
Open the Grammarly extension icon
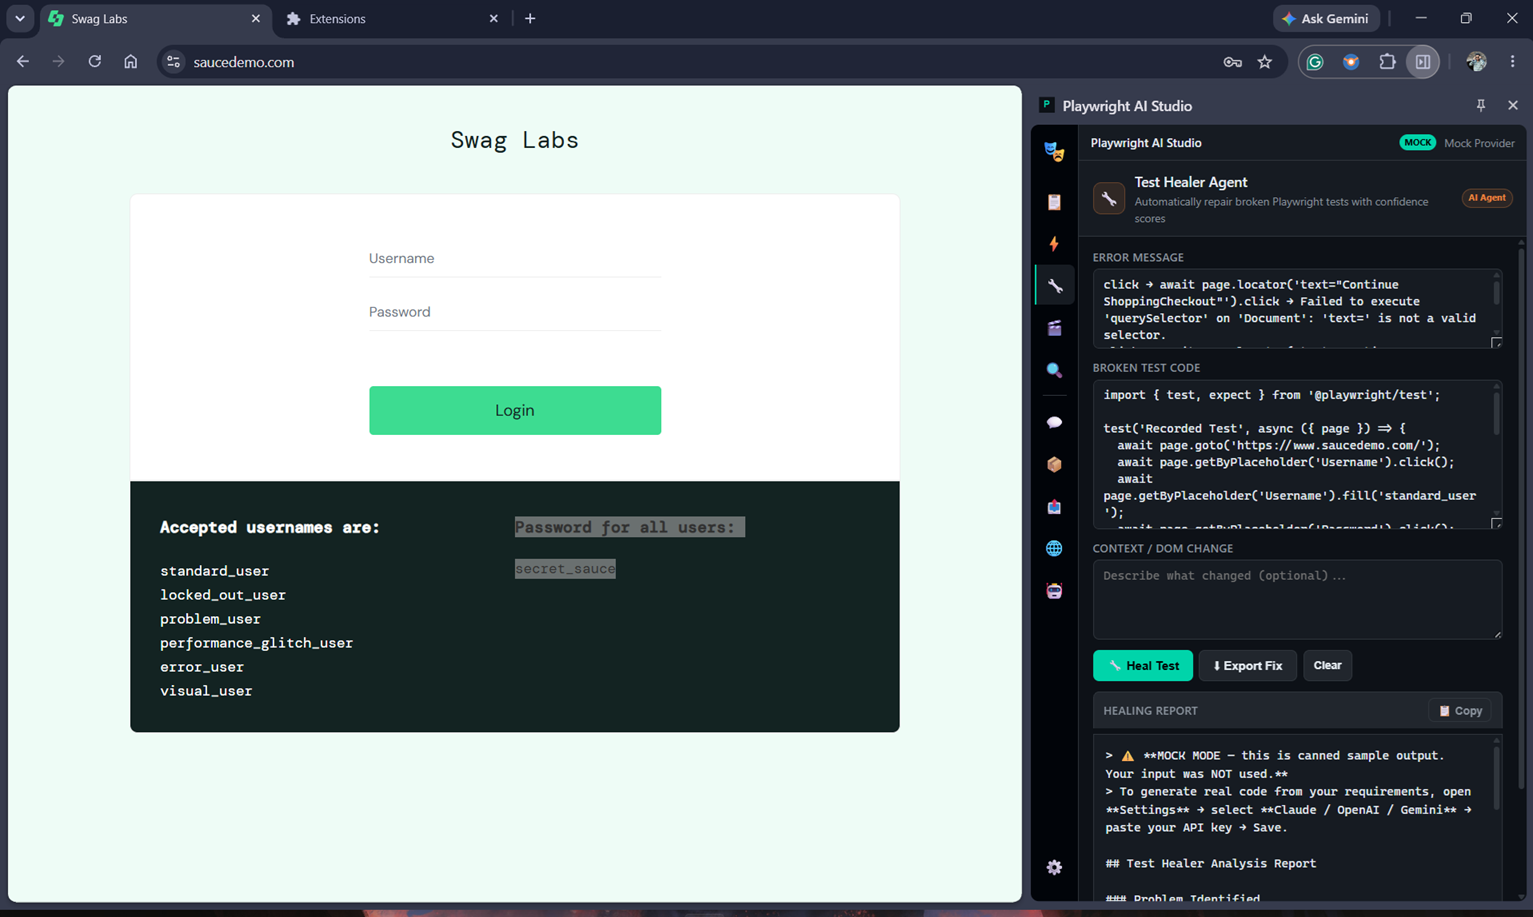[1315, 62]
